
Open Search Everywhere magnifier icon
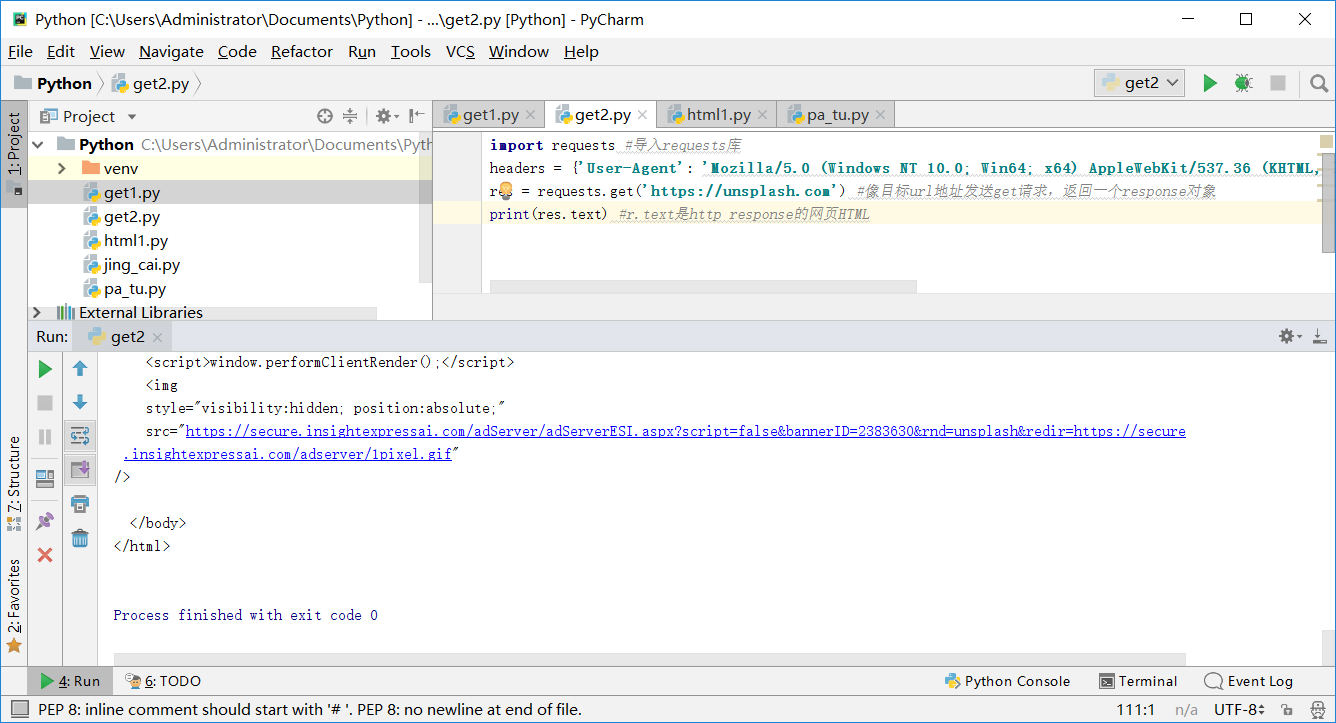coord(1318,83)
